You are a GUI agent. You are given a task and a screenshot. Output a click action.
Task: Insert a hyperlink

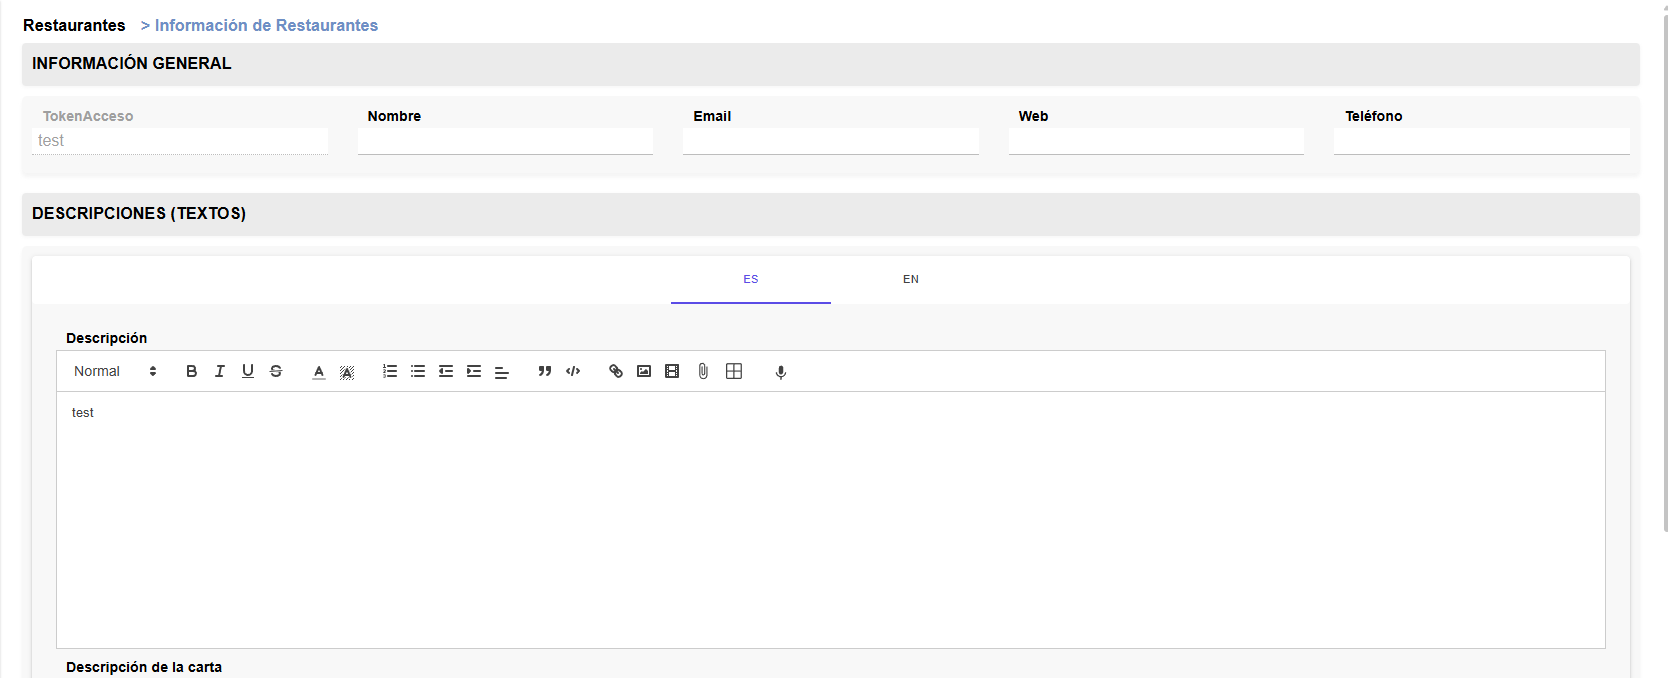pyautogui.click(x=616, y=371)
